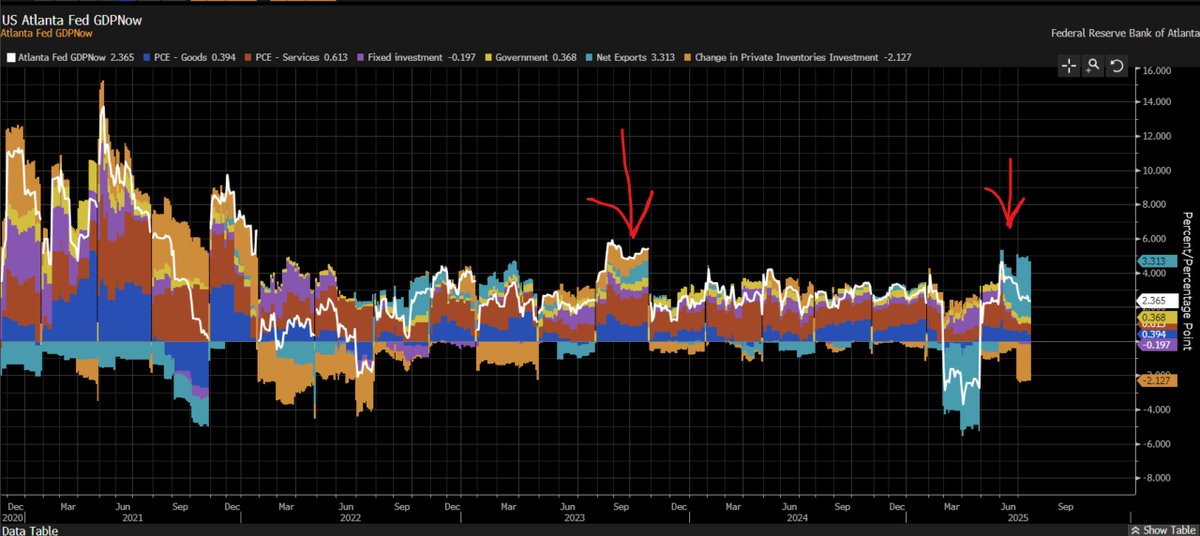The height and width of the screenshot is (536, 1200).
Task: Click the -4.000 y-axis tick label
Action: tap(1158, 409)
